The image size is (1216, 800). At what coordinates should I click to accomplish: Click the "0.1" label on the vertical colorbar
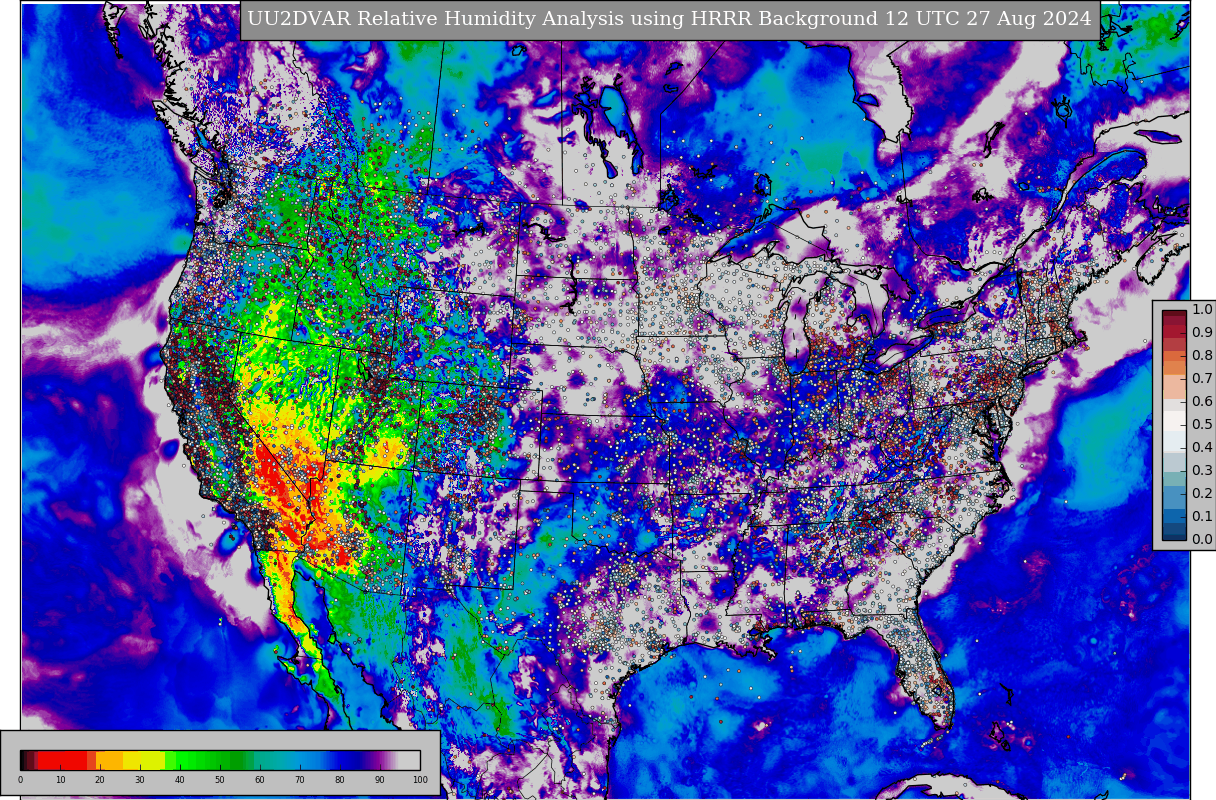(1202, 517)
